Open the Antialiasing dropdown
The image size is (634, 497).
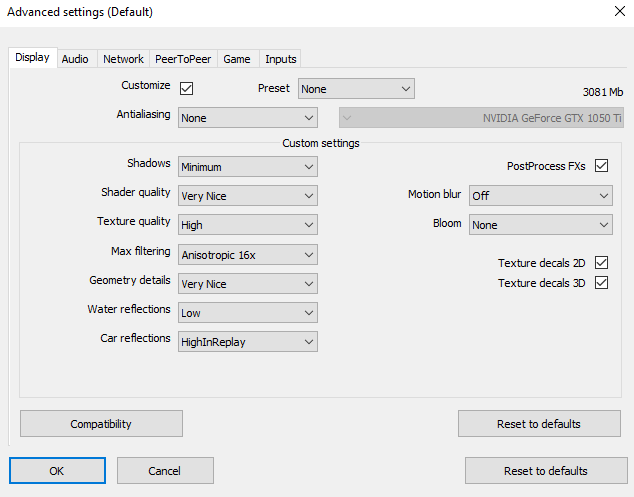tap(248, 118)
